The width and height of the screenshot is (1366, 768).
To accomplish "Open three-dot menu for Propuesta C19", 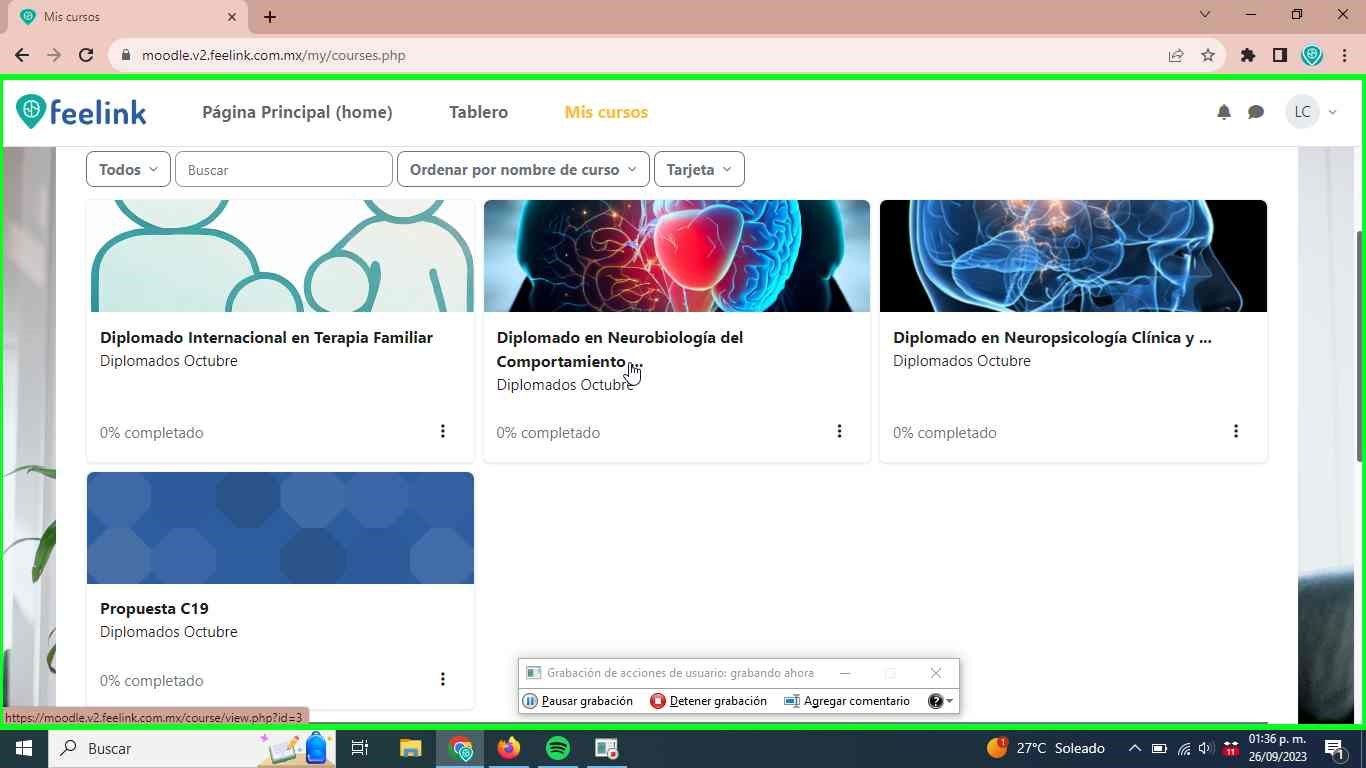I will (x=443, y=680).
